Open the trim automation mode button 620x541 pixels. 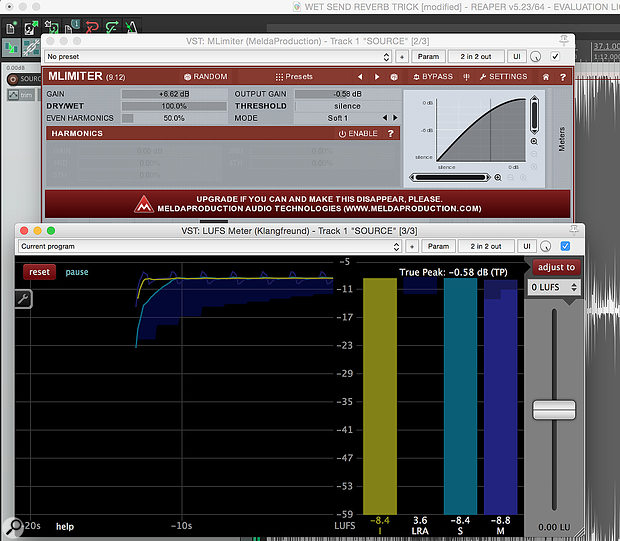(27, 95)
